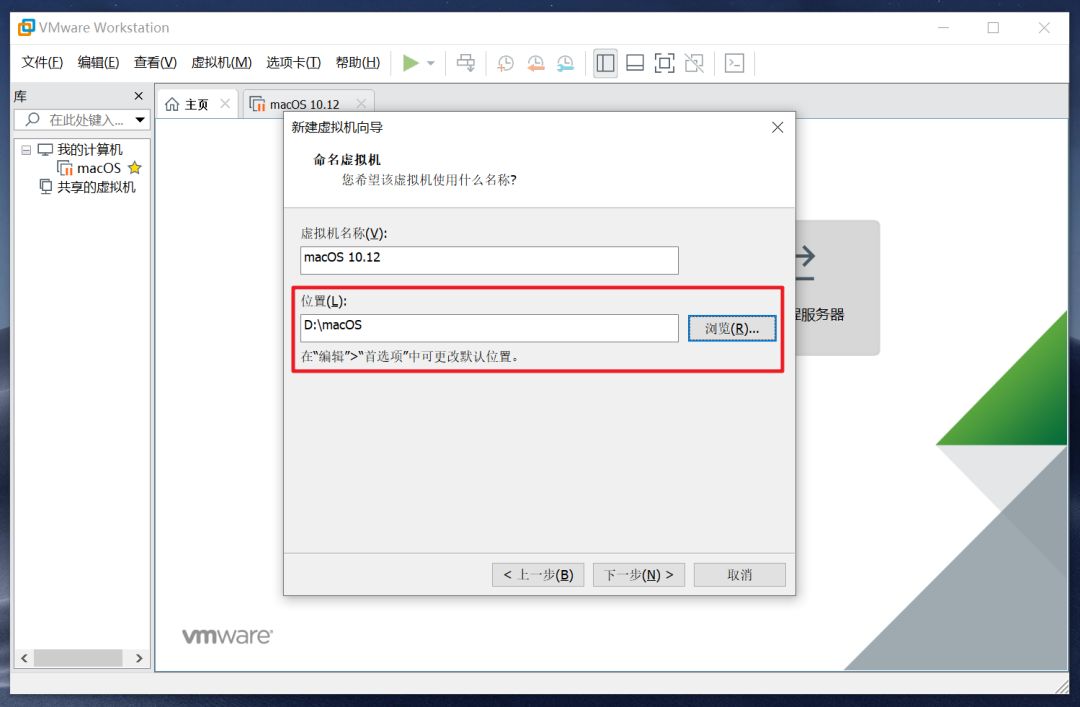Click the library search magnifier icon
Image resolution: width=1080 pixels, height=707 pixels.
[32, 119]
